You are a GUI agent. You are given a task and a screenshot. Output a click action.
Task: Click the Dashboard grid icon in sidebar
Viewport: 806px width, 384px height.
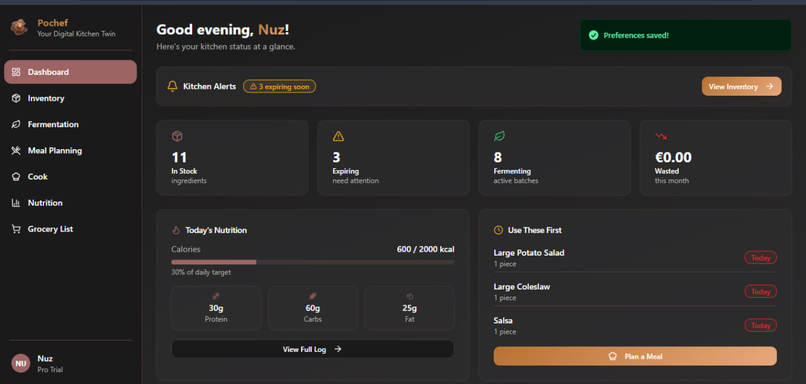16,72
